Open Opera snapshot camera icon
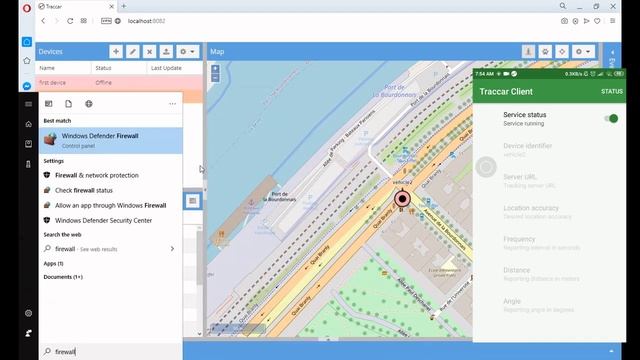This screenshot has width=640, height=360. [564, 21]
